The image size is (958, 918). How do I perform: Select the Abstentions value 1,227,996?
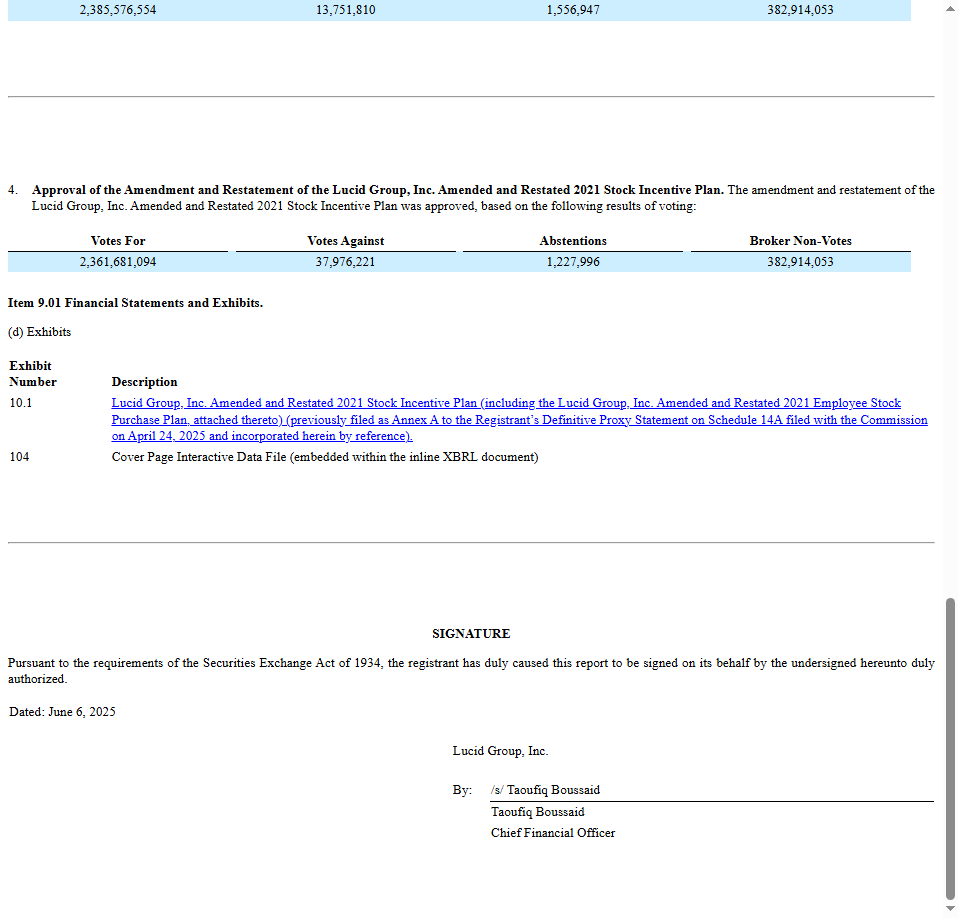click(573, 262)
